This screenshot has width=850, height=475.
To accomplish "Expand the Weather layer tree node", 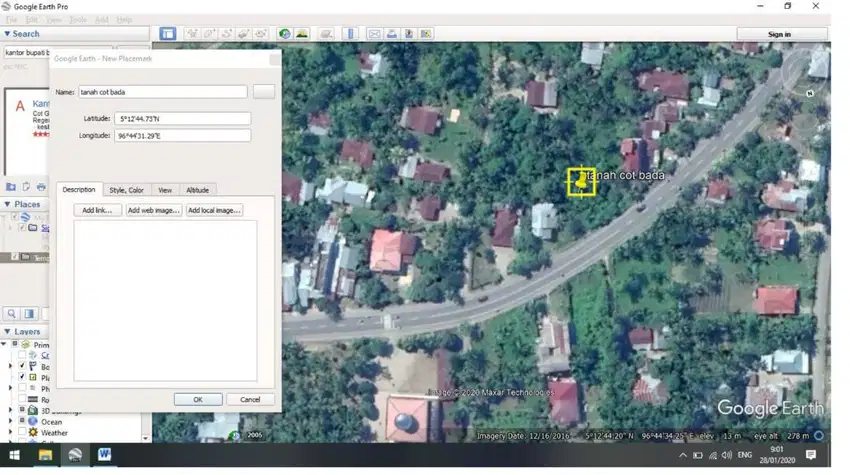I will click(x=10, y=432).
